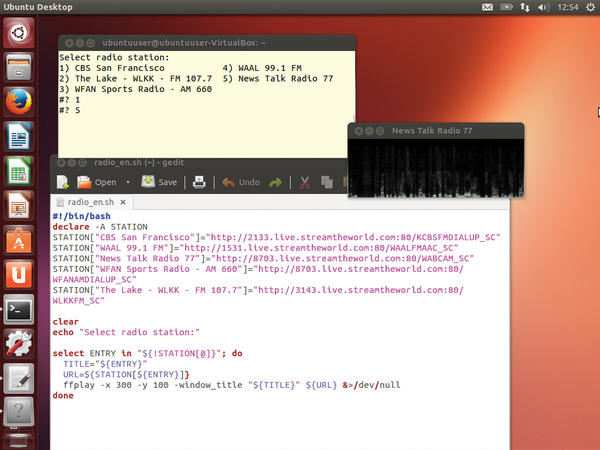Screen dimensions: 600x450
Task: Undo last edit in gedit
Action: point(241,182)
